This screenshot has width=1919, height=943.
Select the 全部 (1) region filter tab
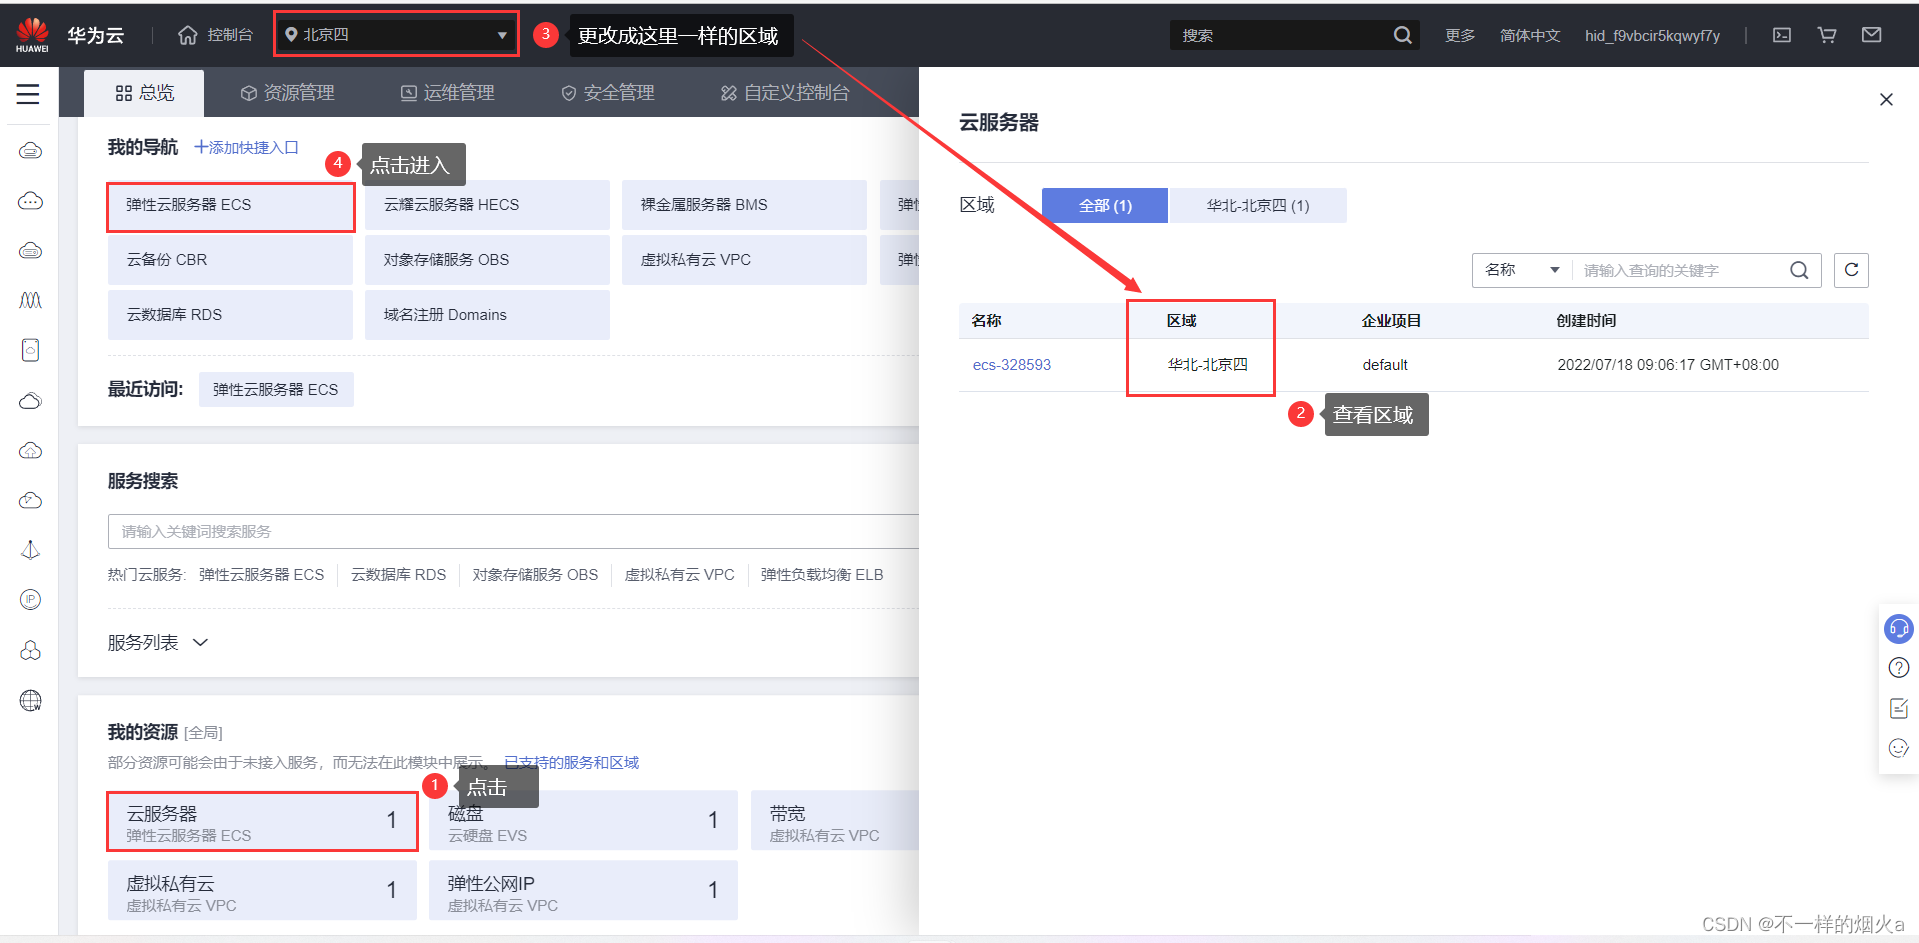(1105, 205)
